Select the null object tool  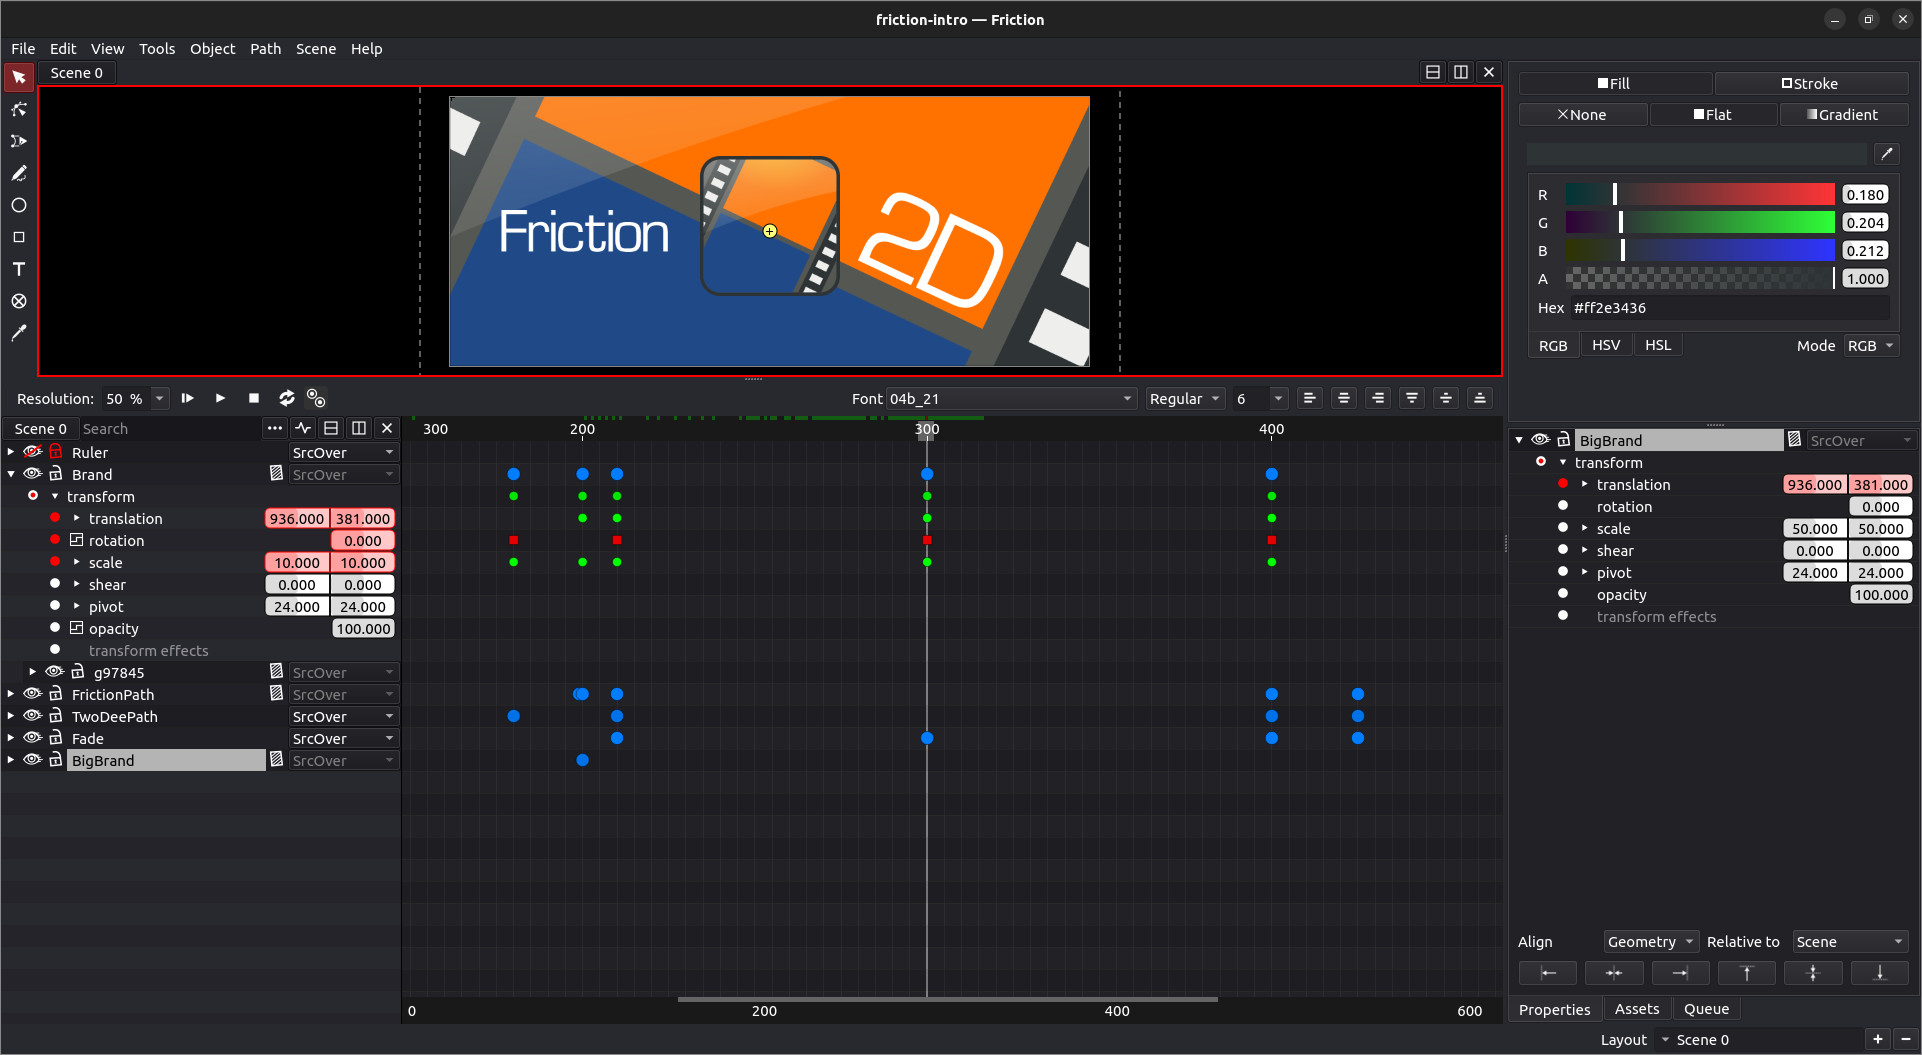click(19, 301)
